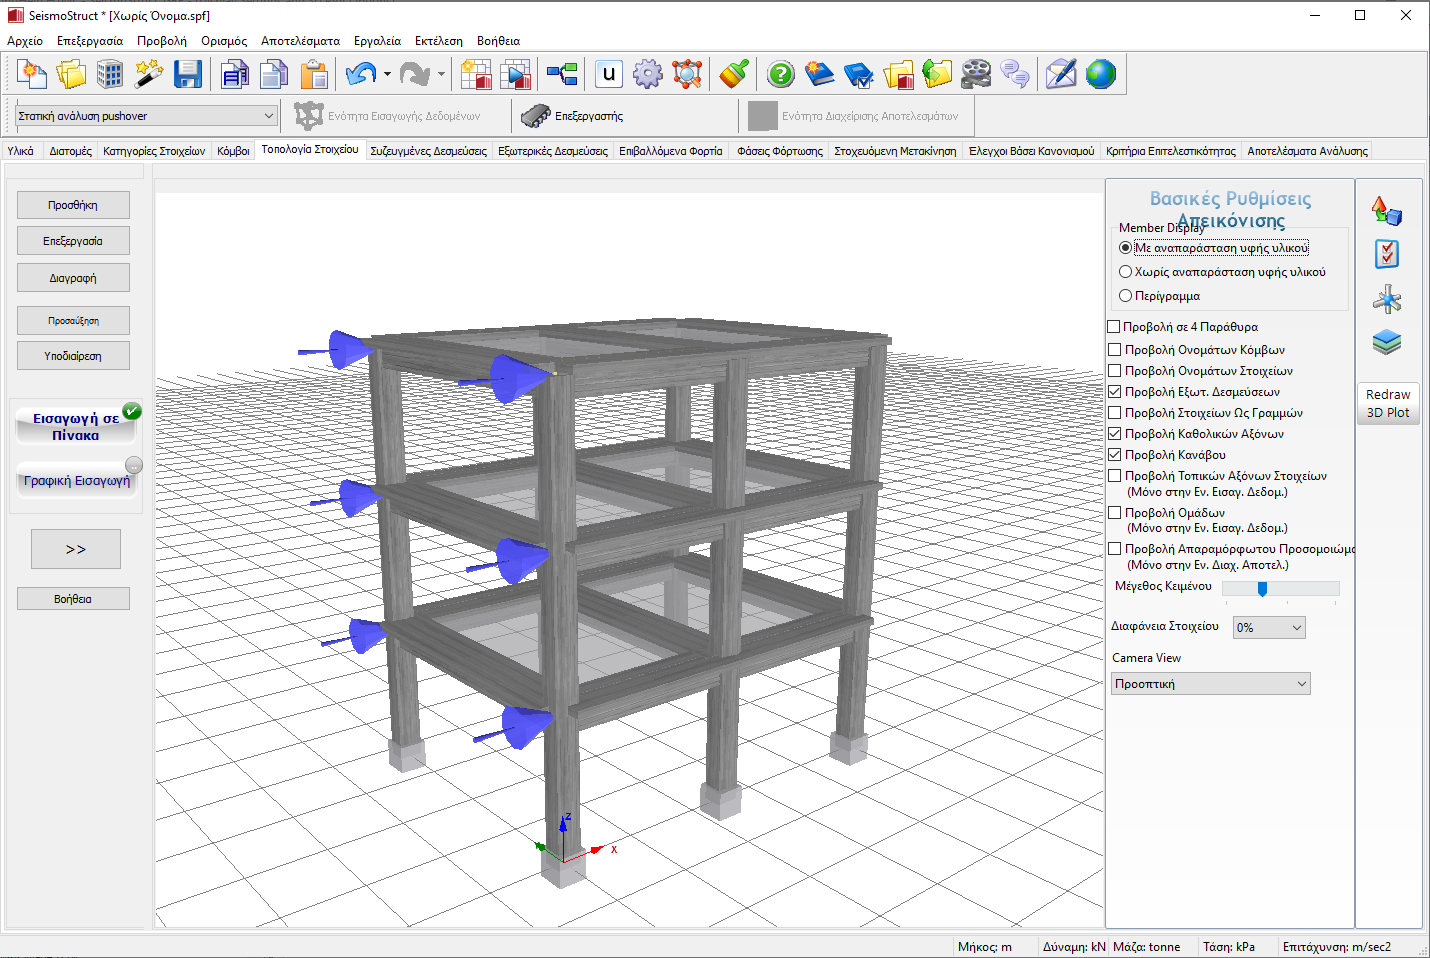Screen dimensions: 1430x958
Task: Uncheck 'Προβολή Κανάβου' grid display checkbox
Action: (x=1115, y=455)
